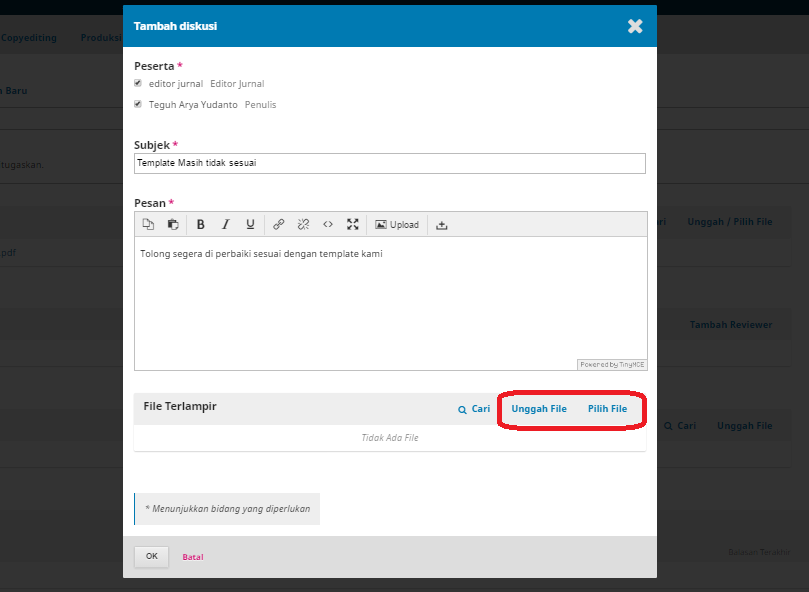Screen dimensions: 809x592
Task: Click the insert content tray icon after Upload
Action: point(442,225)
